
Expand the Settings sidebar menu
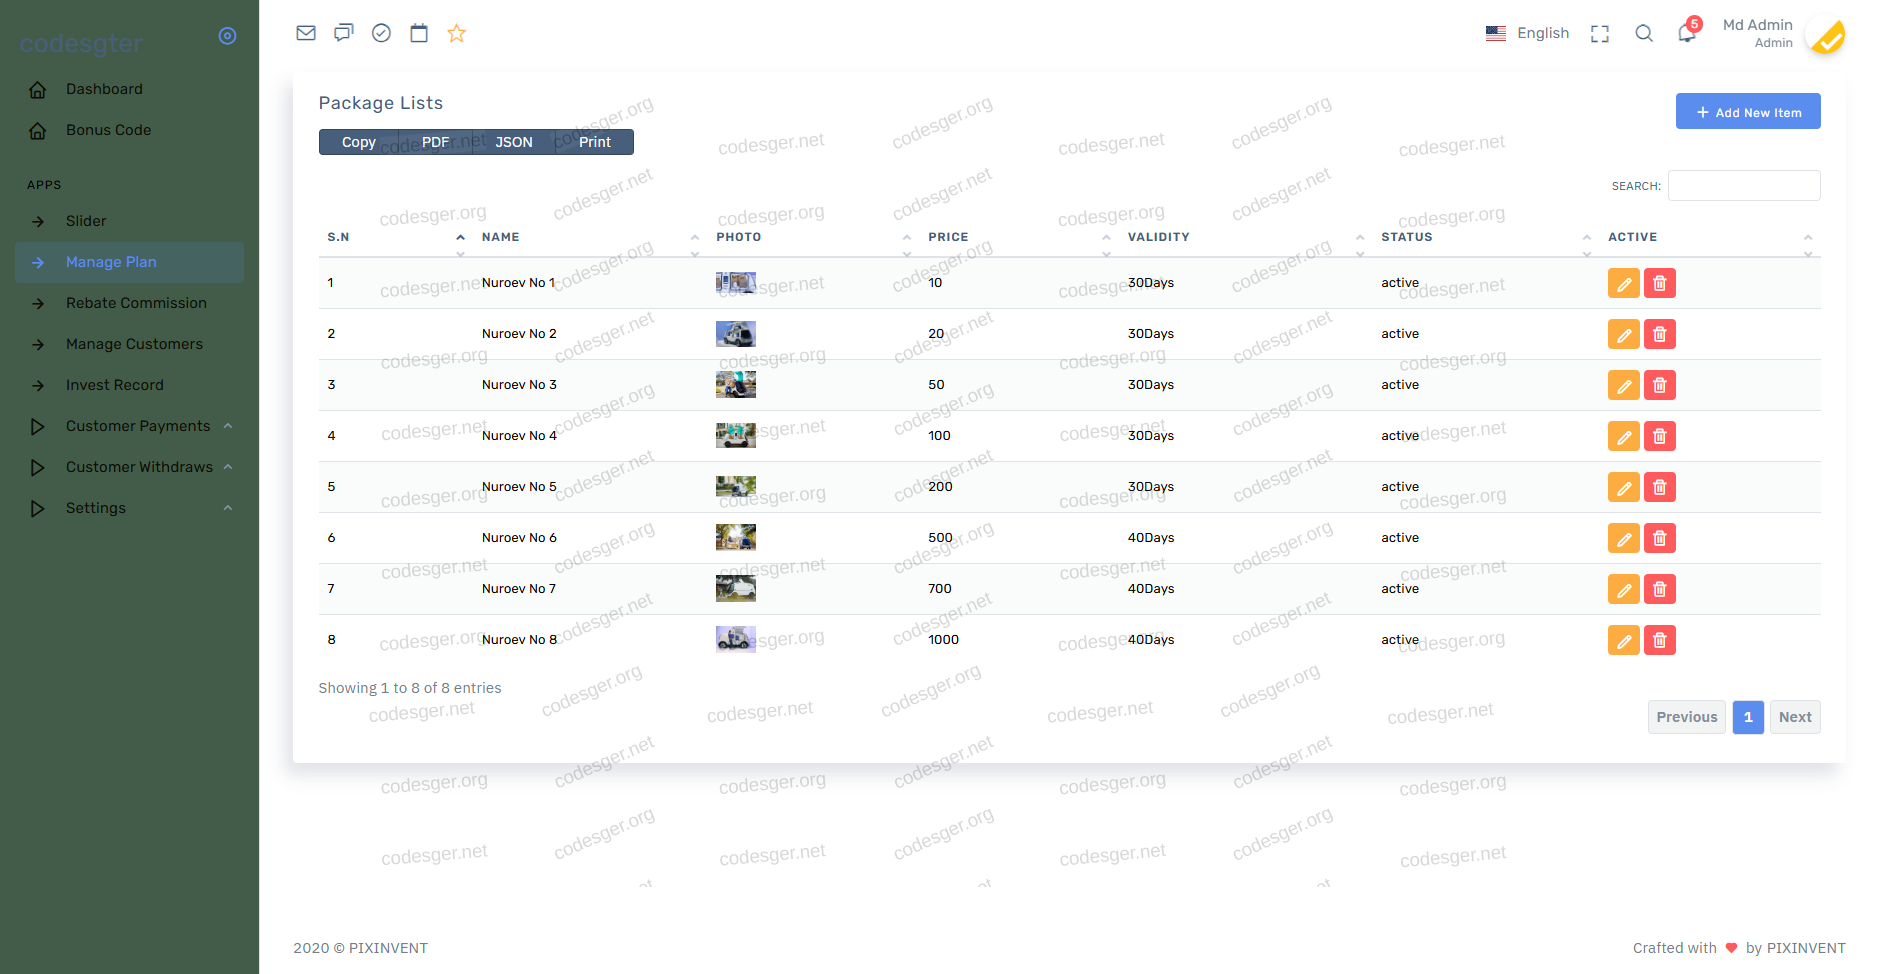click(96, 508)
